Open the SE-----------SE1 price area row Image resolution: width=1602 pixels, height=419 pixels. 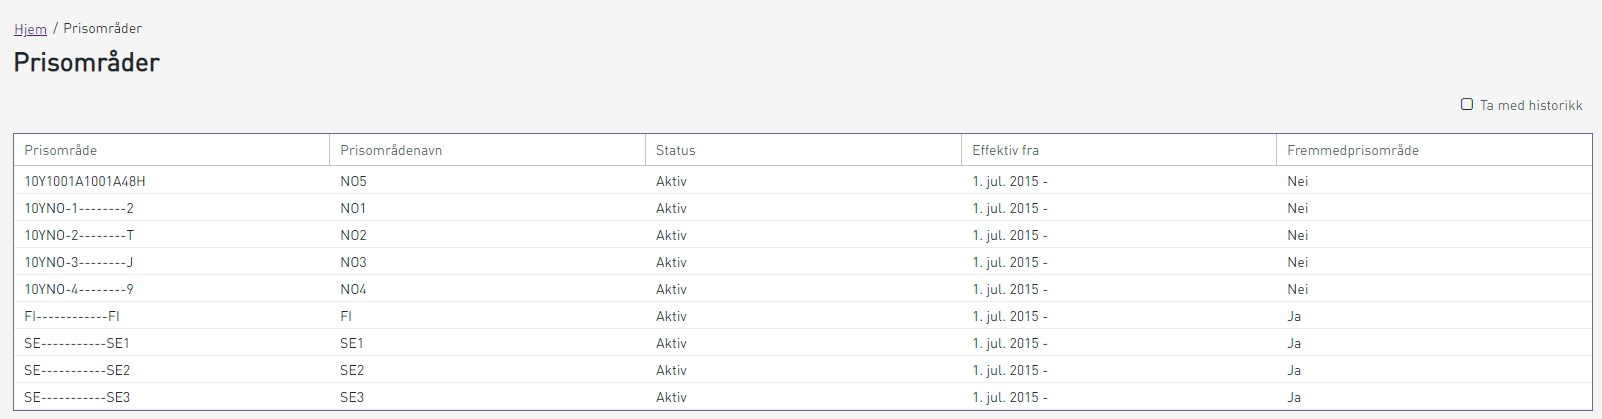[x=802, y=343]
